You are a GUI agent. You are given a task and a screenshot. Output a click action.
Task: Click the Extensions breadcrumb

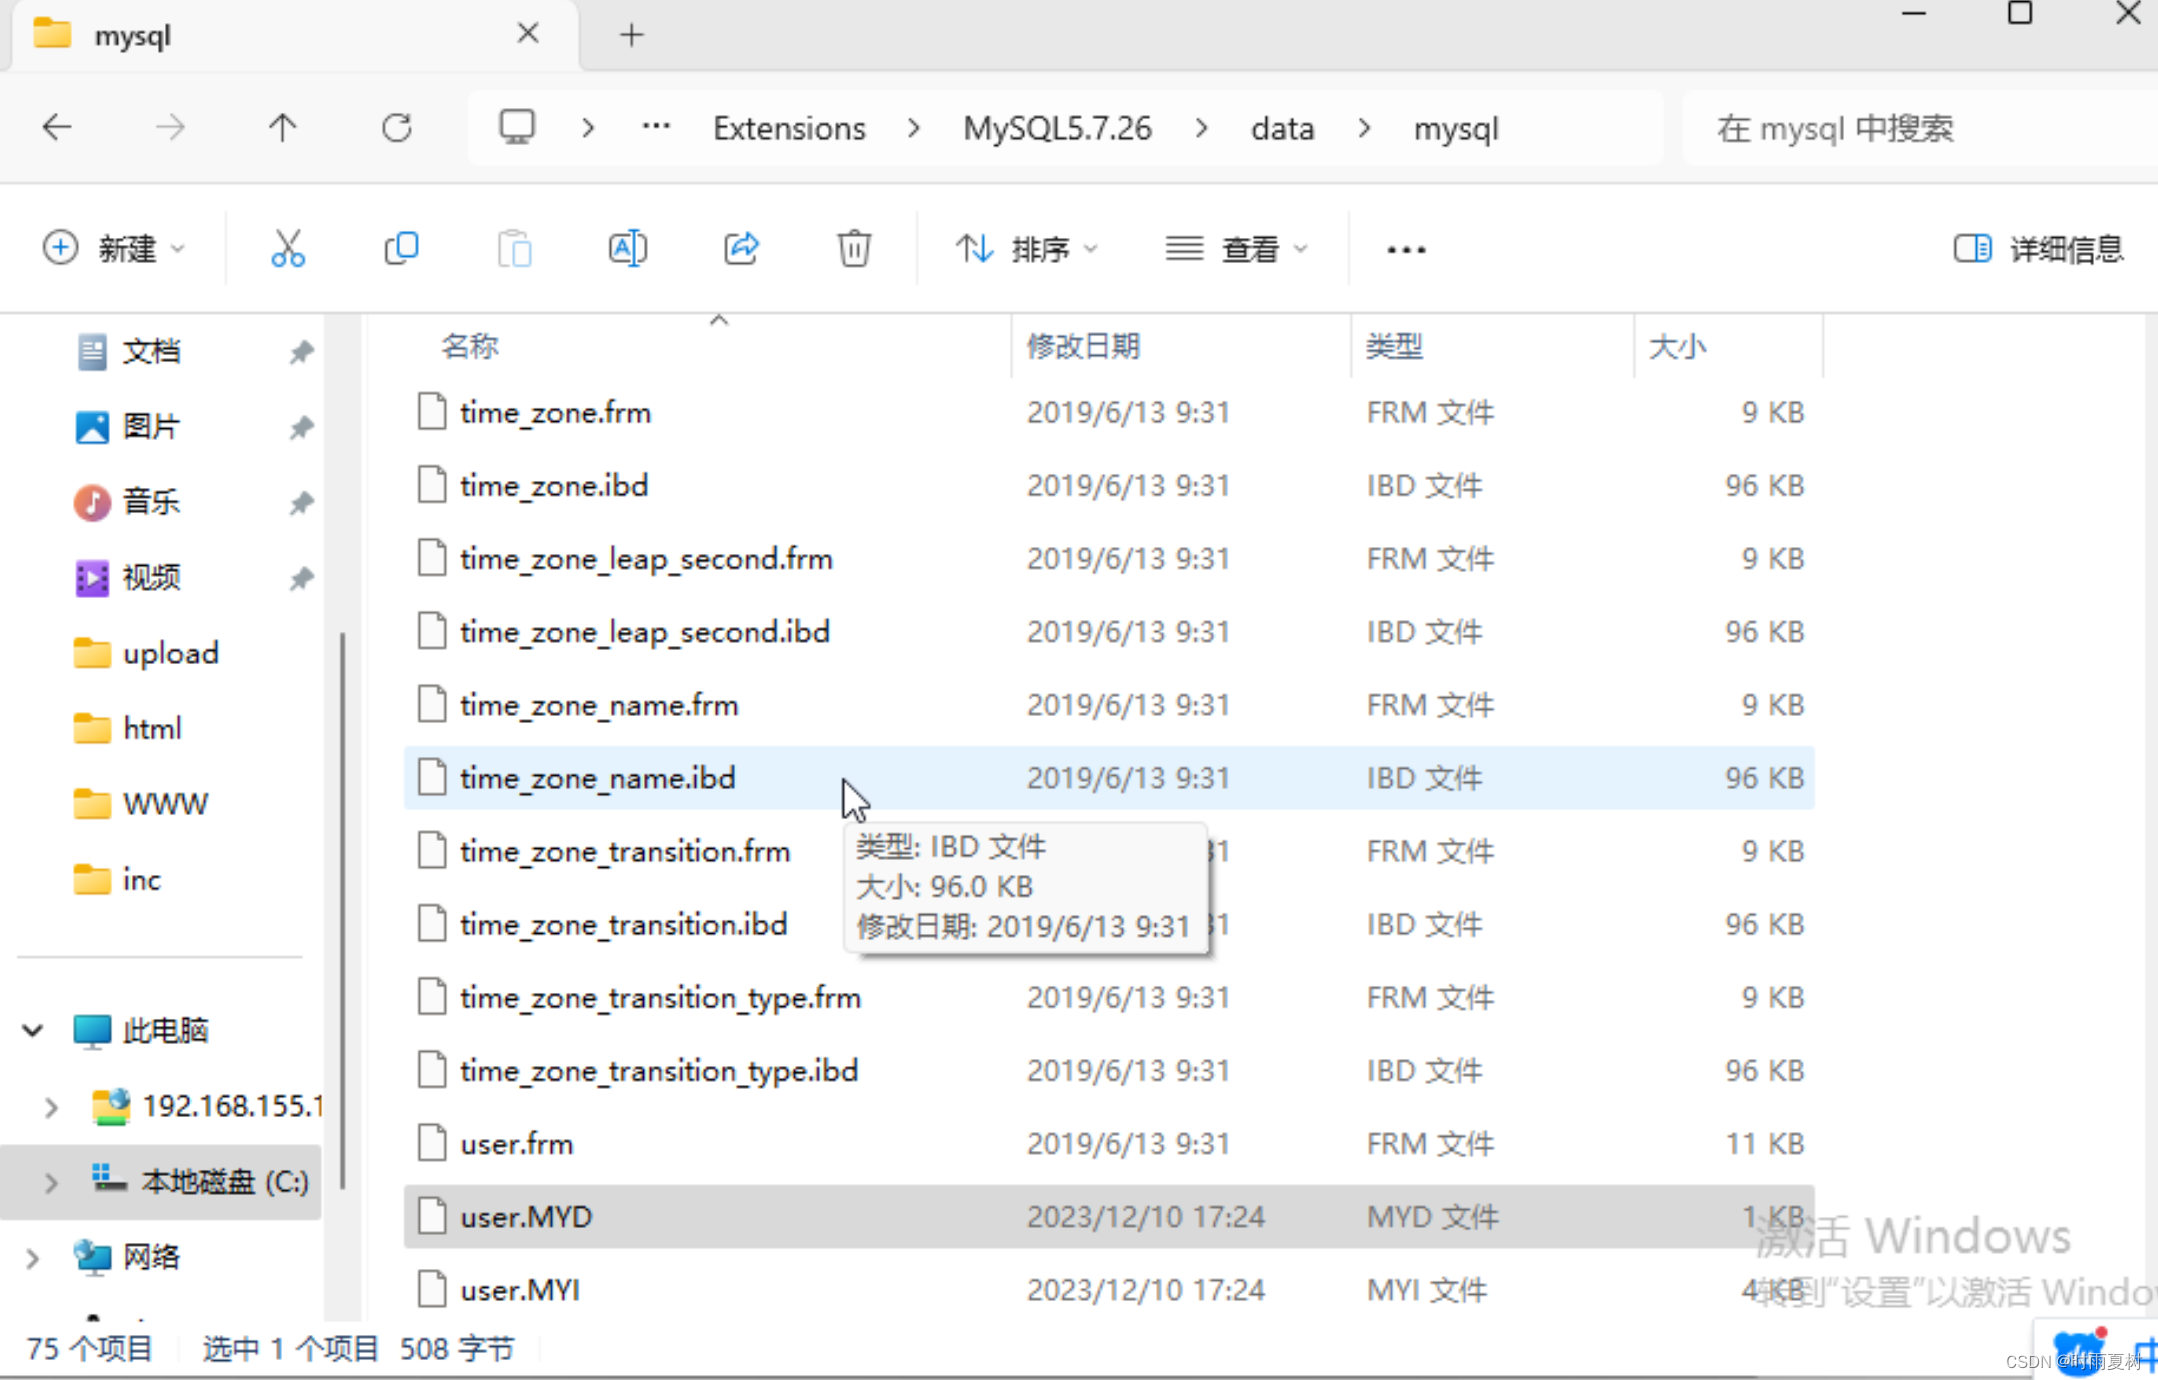tap(789, 128)
